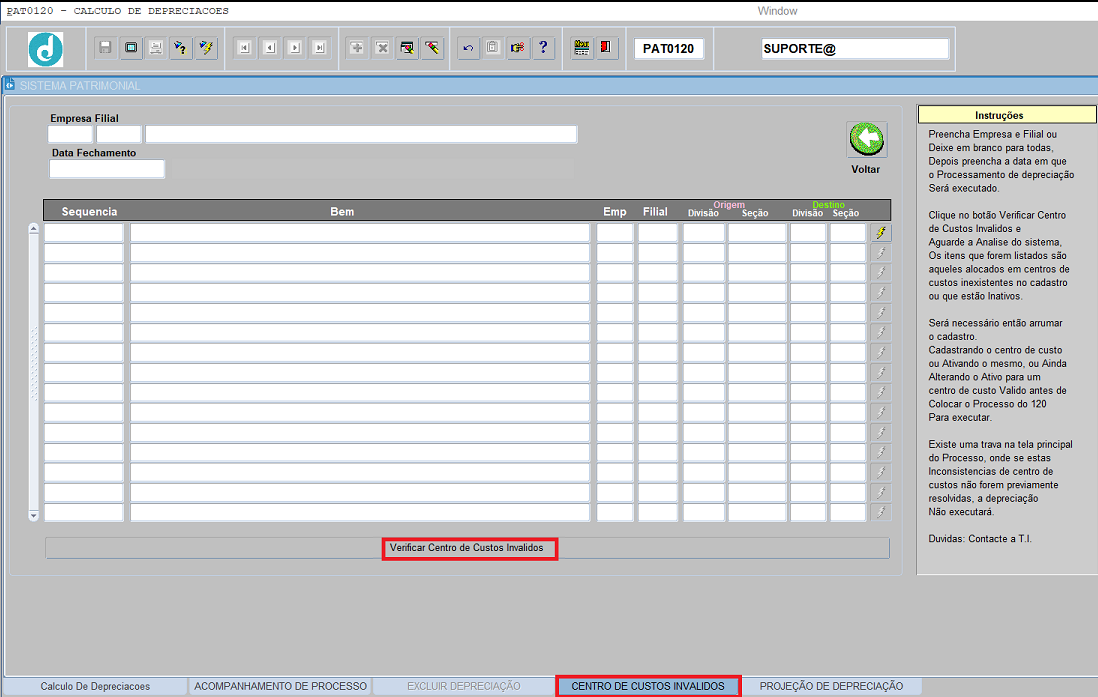Switch to Calculo De Depreciacoes tab

tap(95, 686)
